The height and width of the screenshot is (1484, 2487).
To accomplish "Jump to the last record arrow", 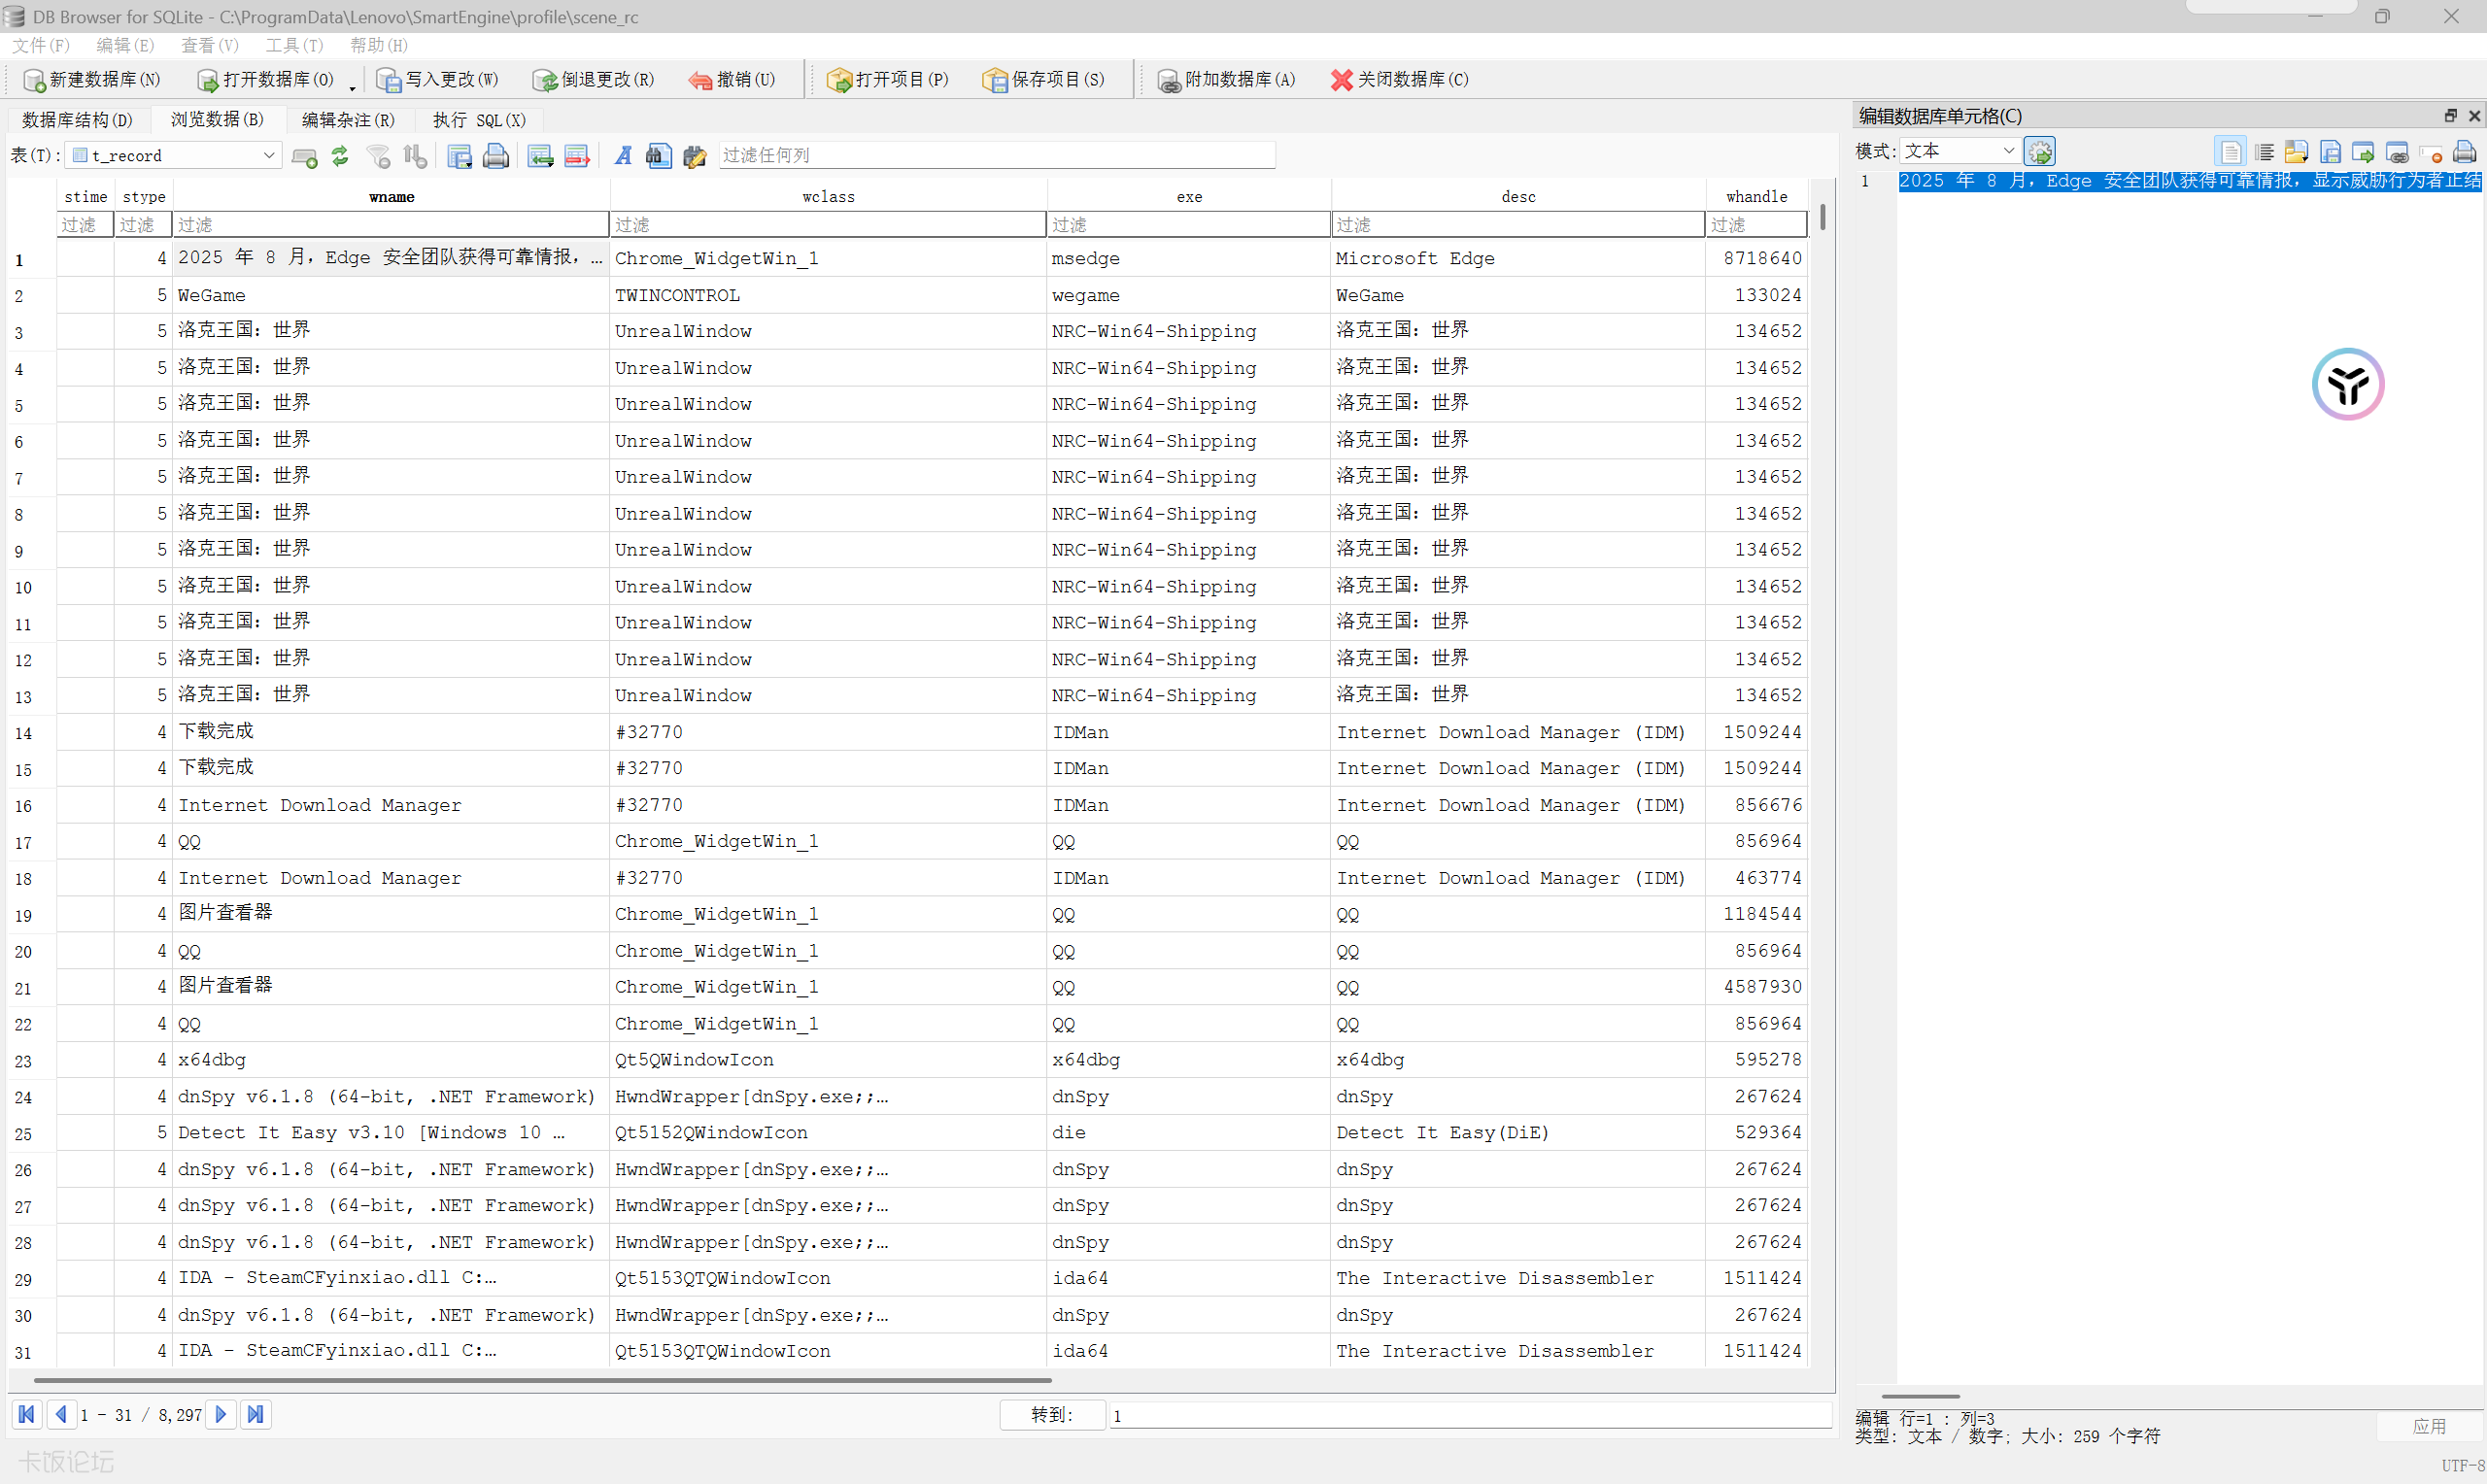I will [x=256, y=1414].
